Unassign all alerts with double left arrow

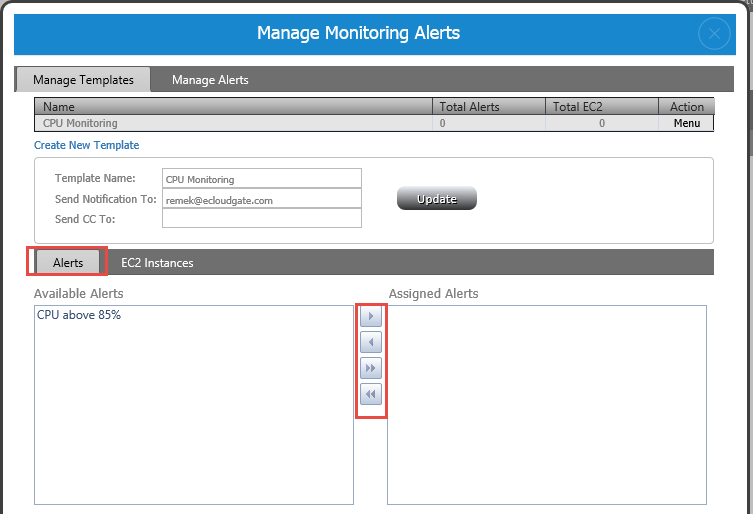pyautogui.click(x=371, y=394)
